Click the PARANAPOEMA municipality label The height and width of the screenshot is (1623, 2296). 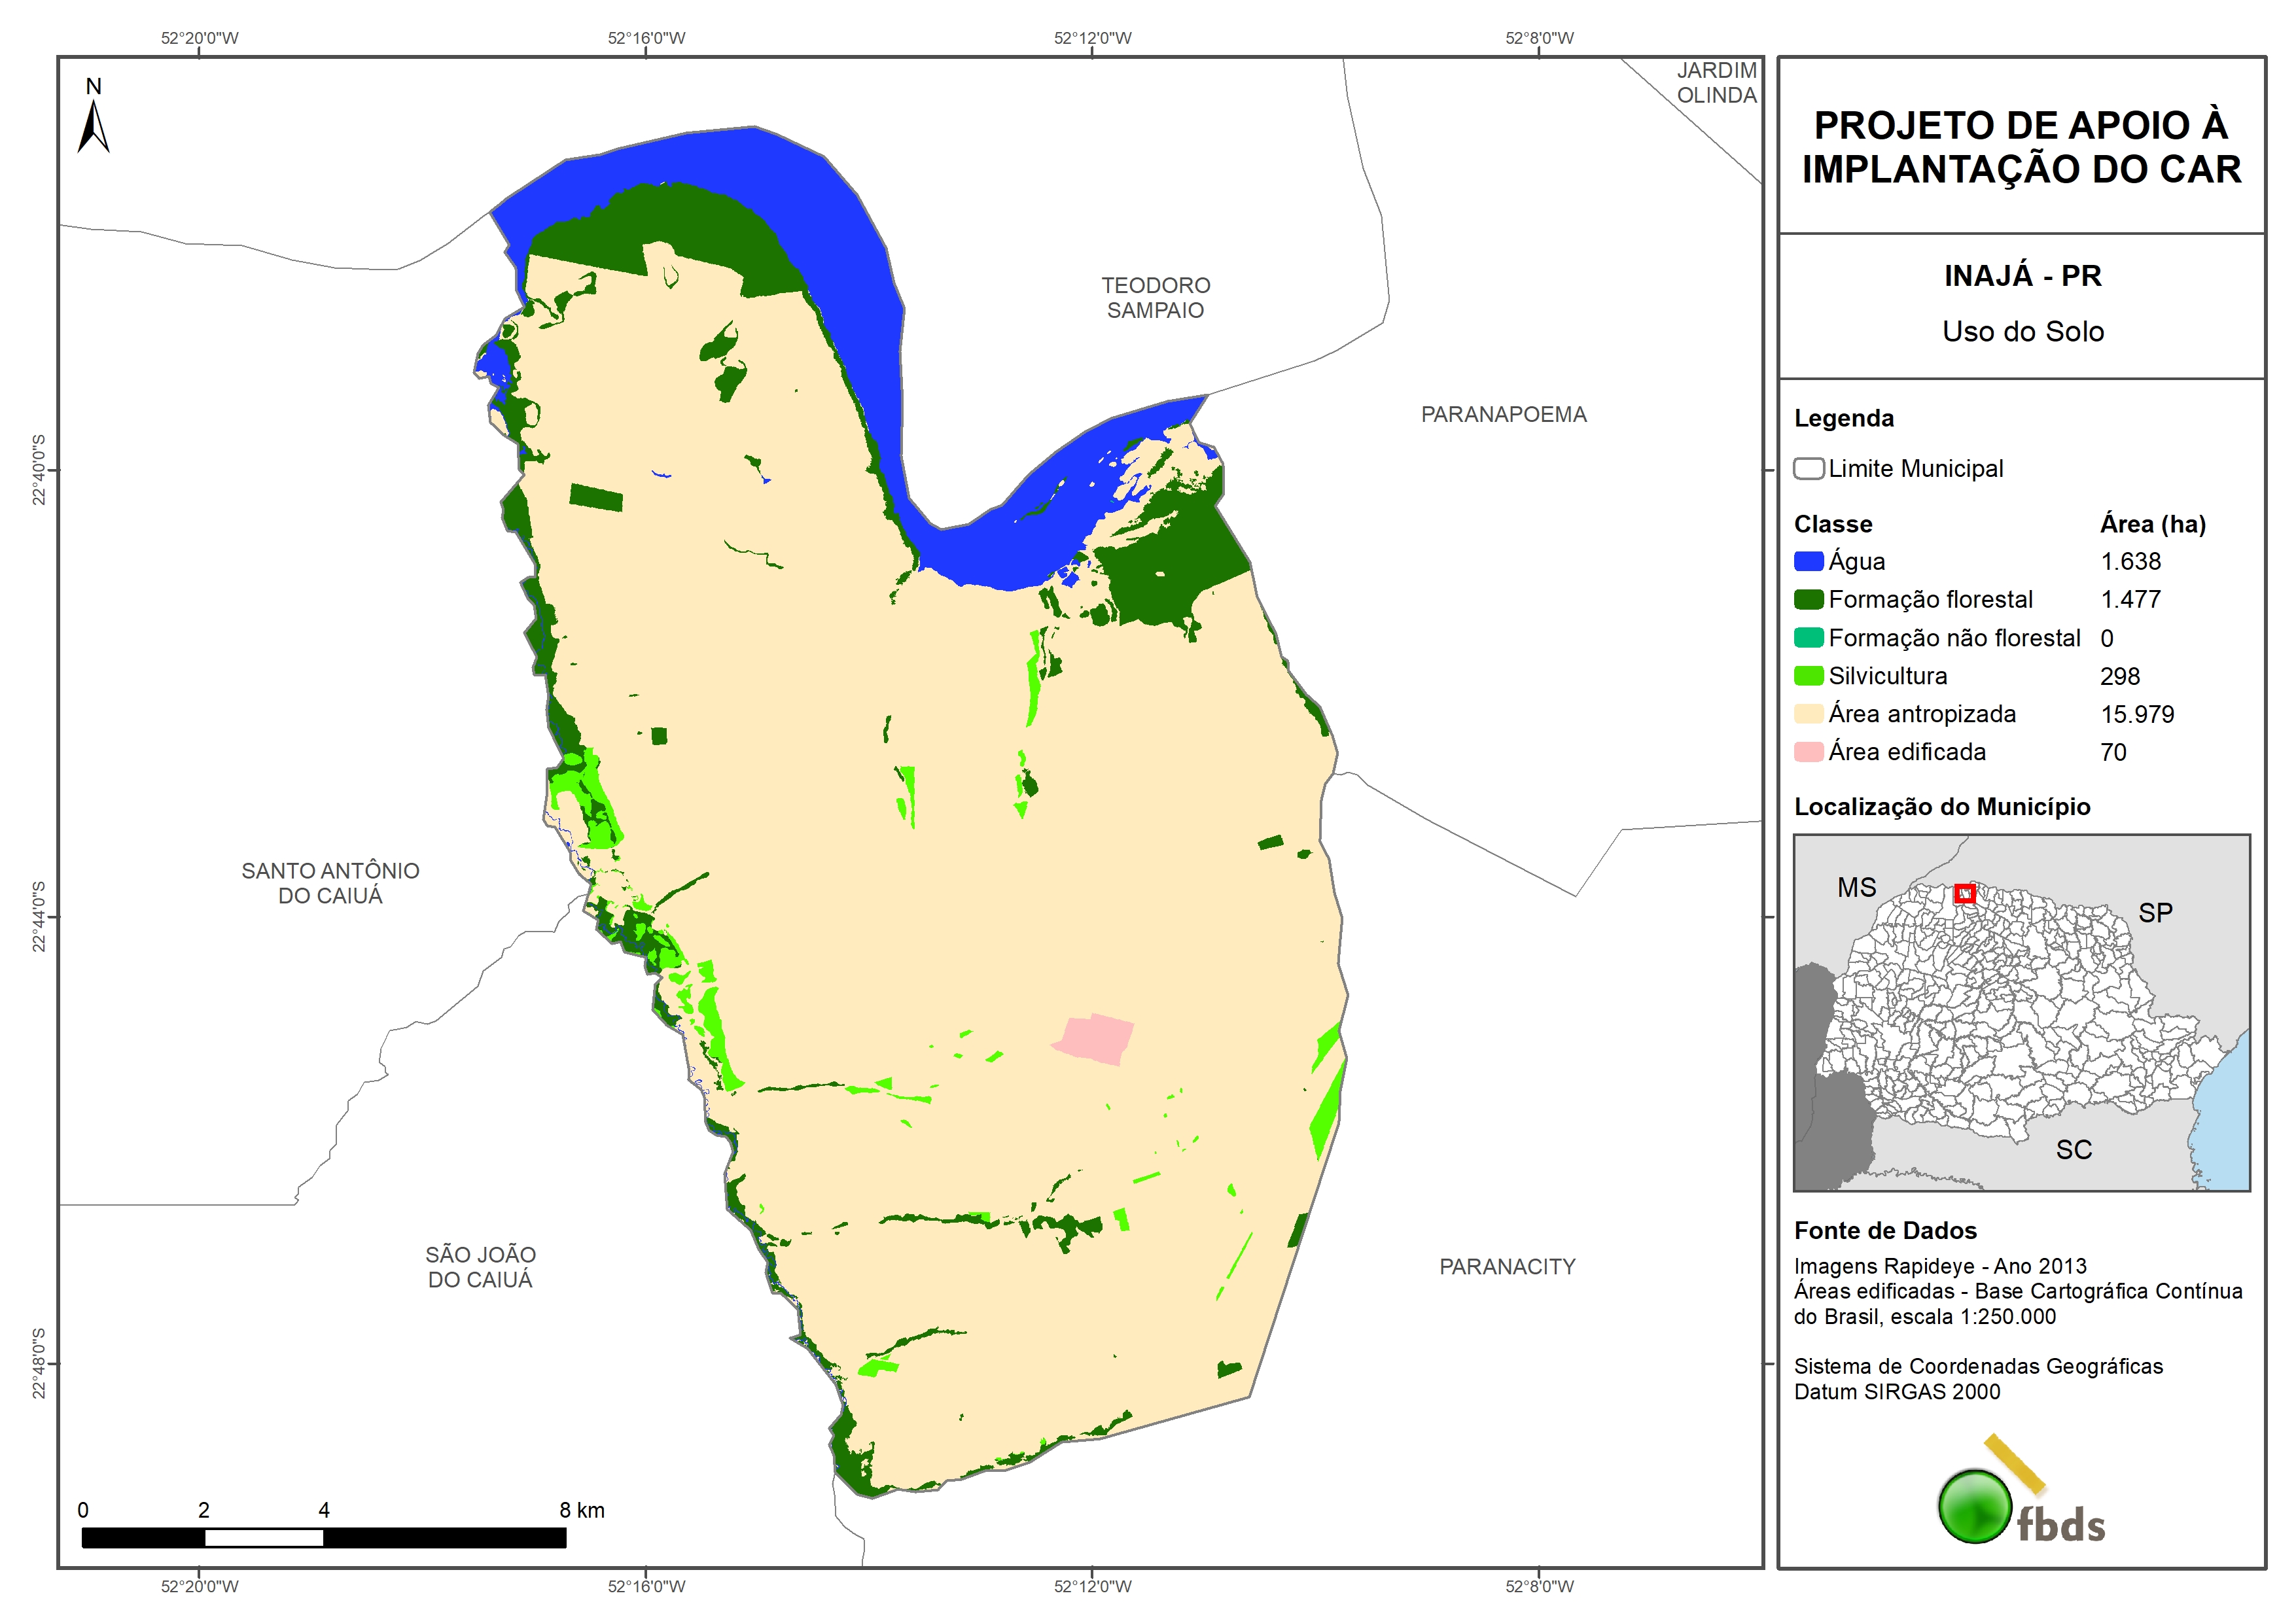pyautogui.click(x=1503, y=415)
